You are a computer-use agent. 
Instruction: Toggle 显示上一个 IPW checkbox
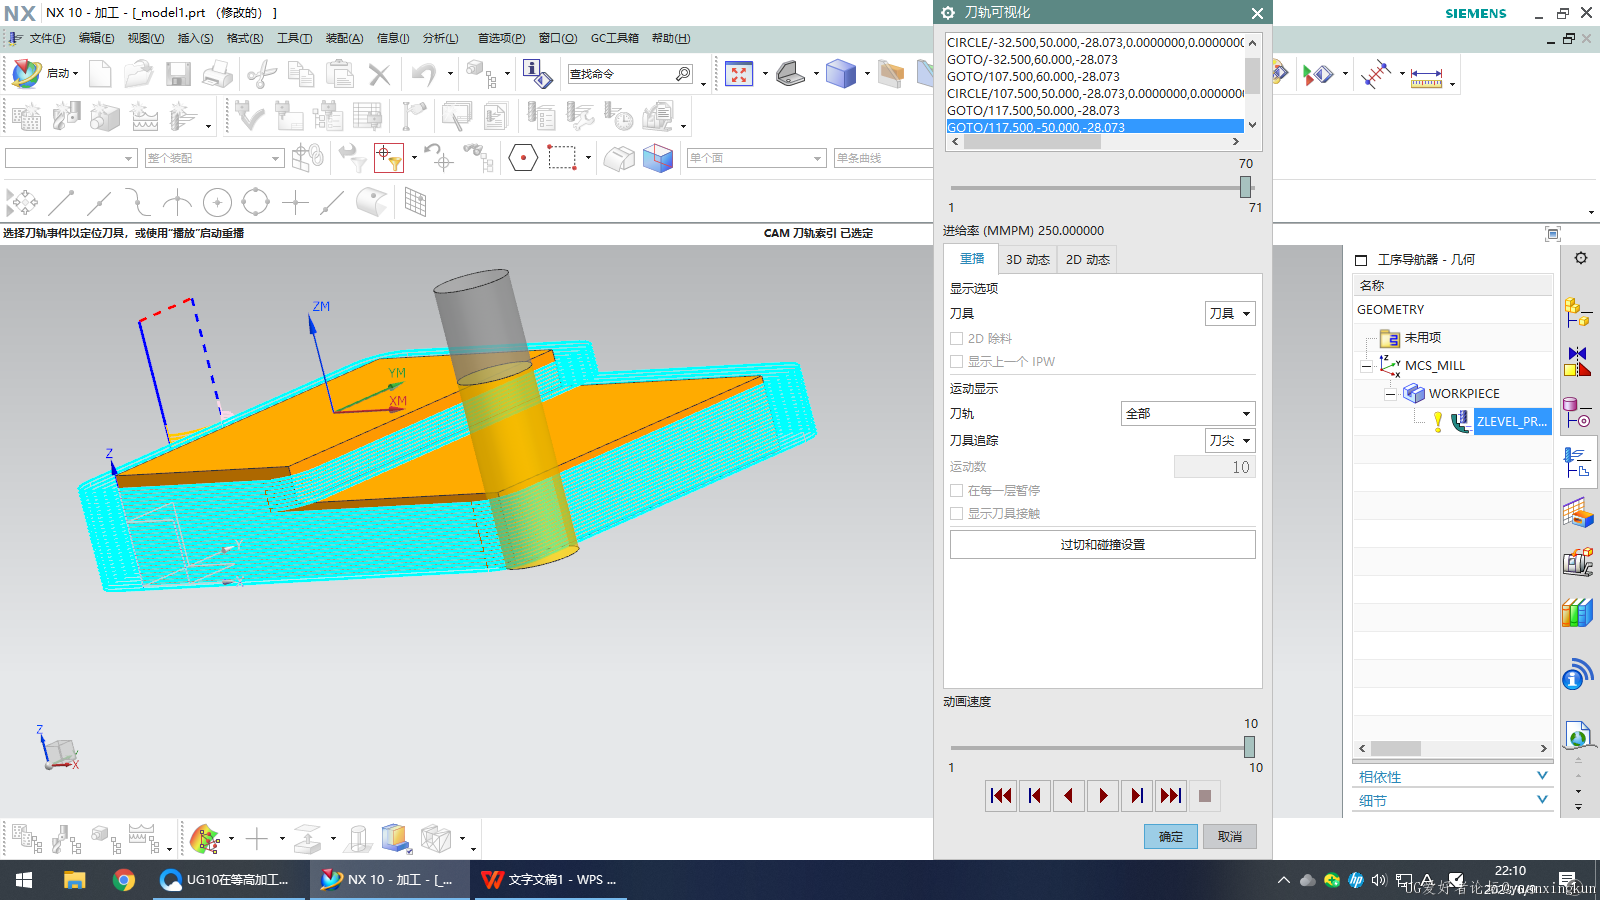tap(957, 362)
